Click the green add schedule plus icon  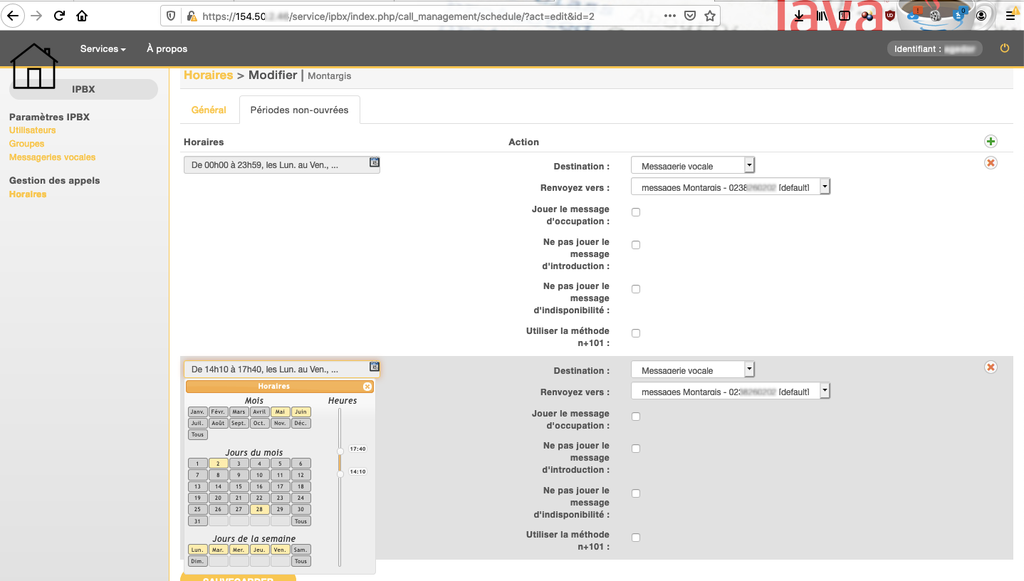[991, 143]
